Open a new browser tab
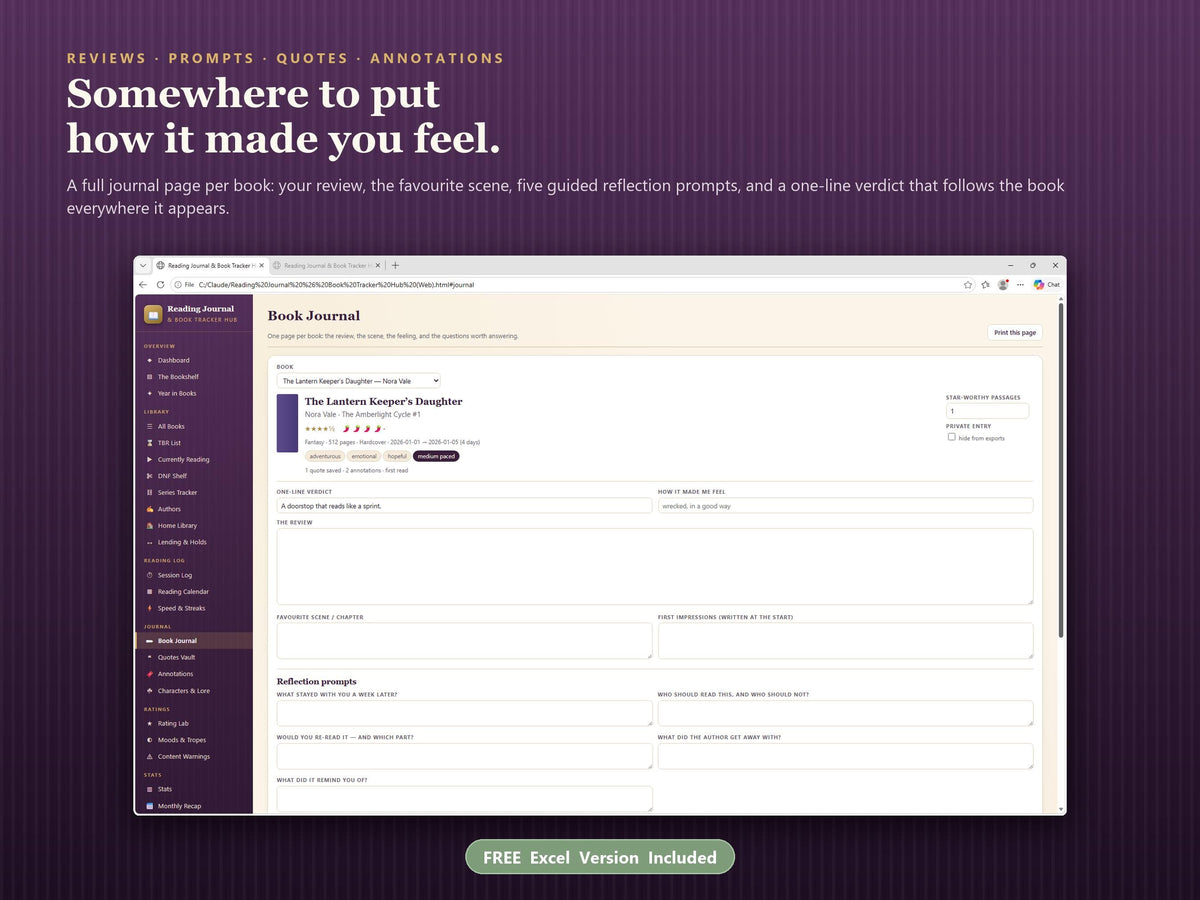1200x900 pixels. [x=395, y=265]
